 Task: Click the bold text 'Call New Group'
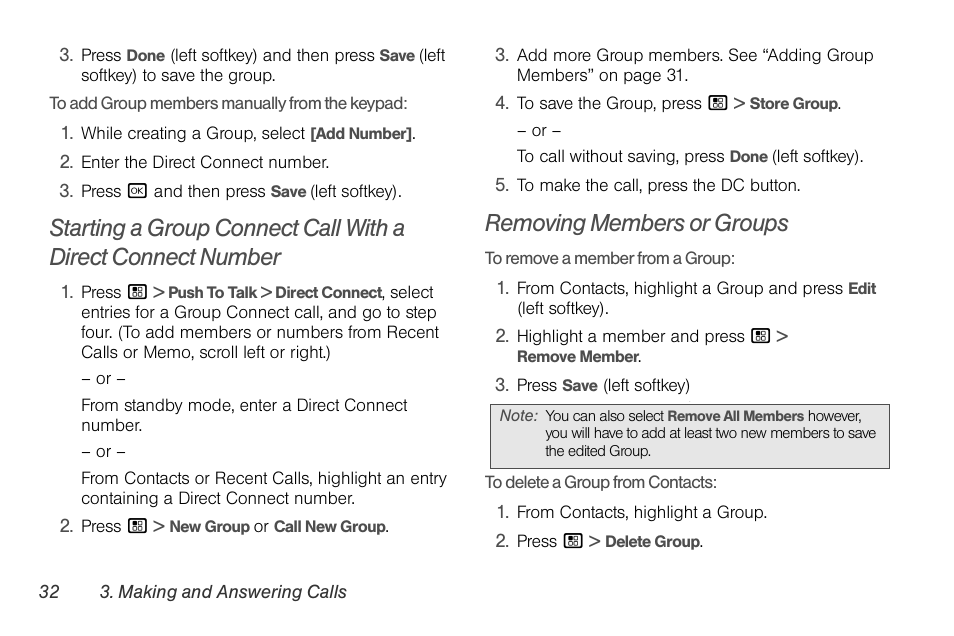click(330, 526)
